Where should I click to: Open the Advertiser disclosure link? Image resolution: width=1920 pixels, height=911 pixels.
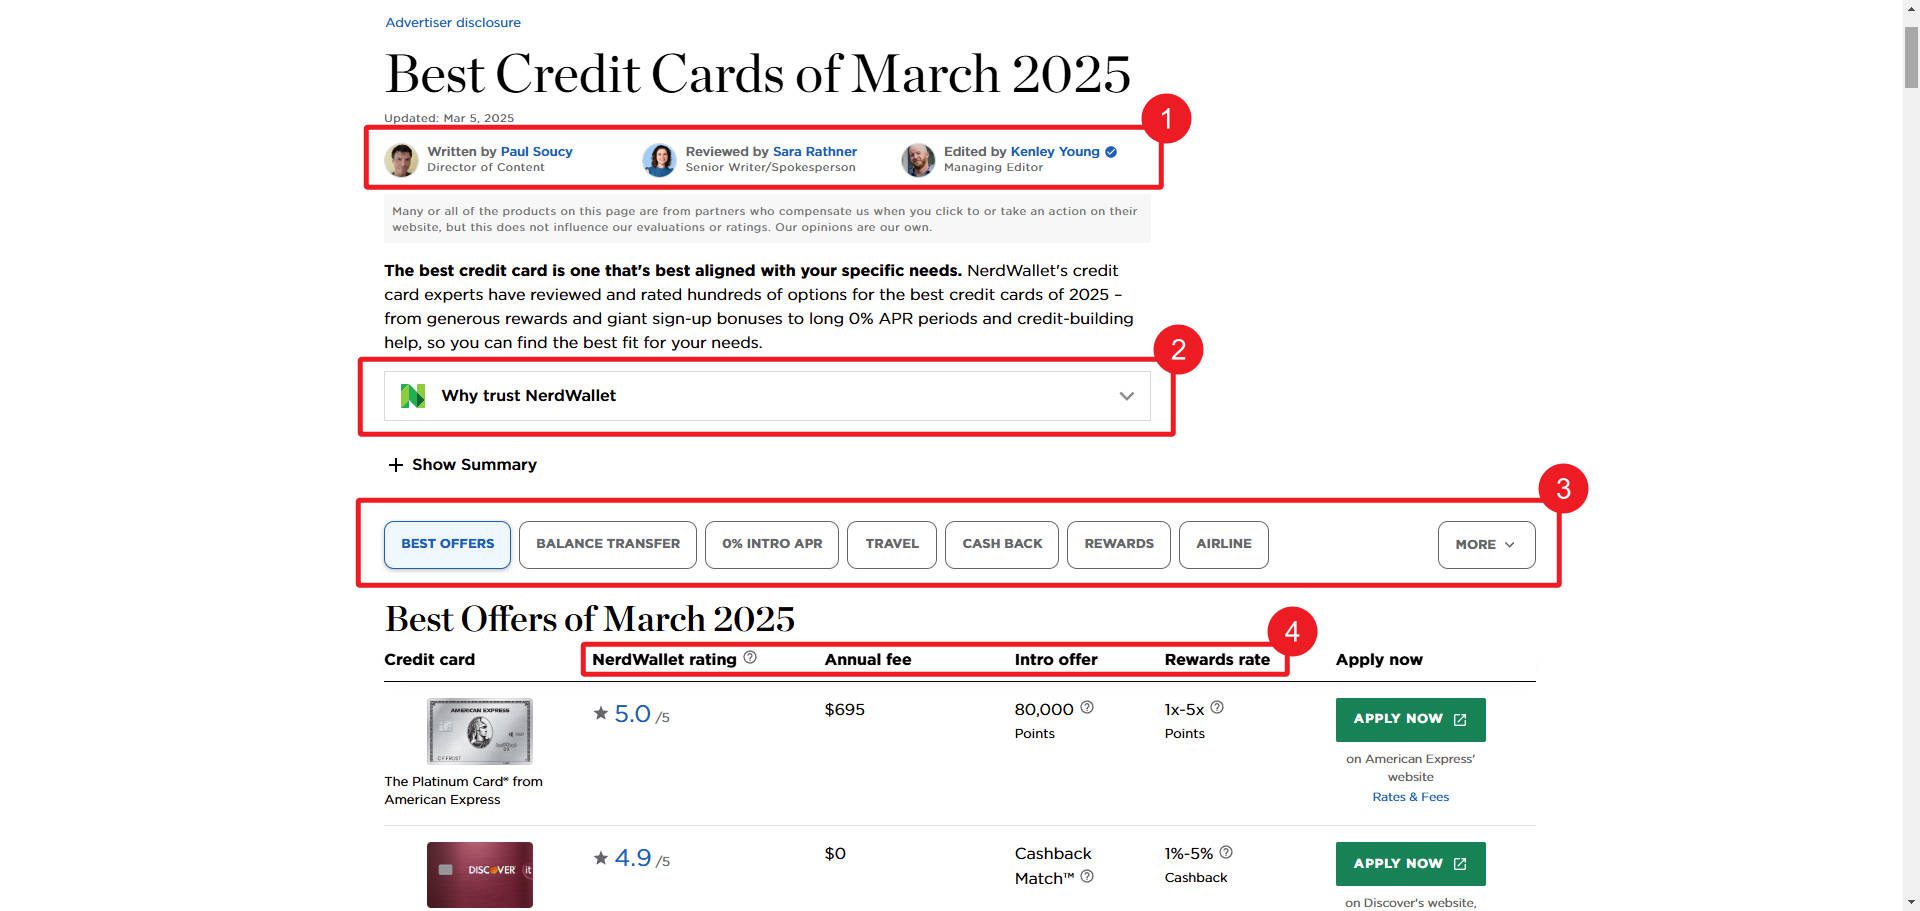pyautogui.click(x=452, y=22)
